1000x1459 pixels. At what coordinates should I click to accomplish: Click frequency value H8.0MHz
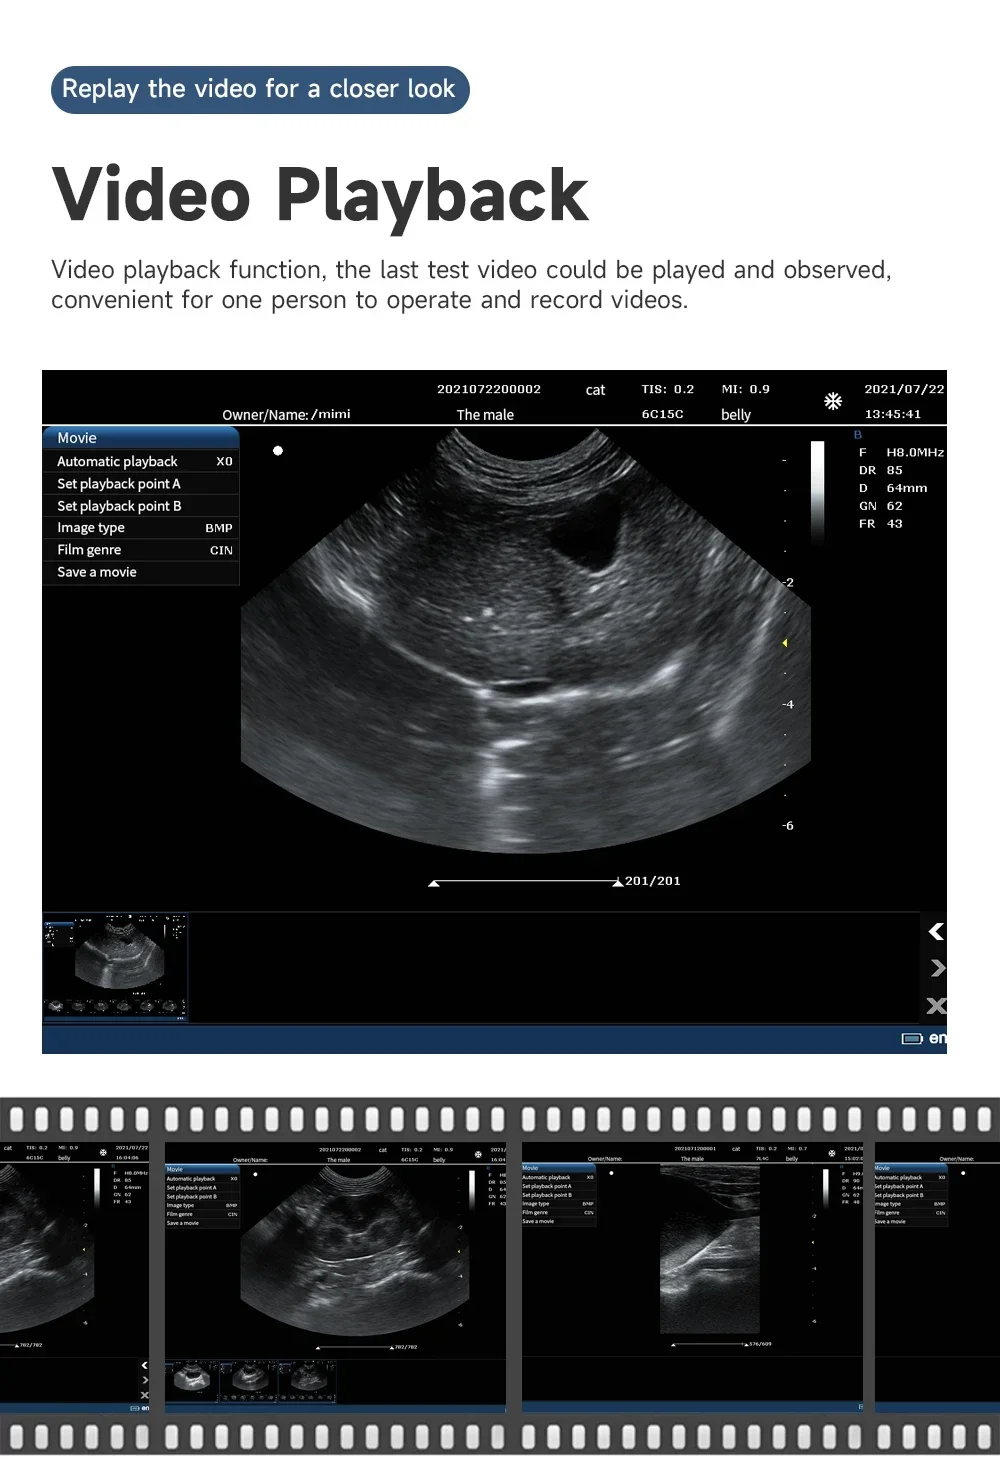coord(915,452)
